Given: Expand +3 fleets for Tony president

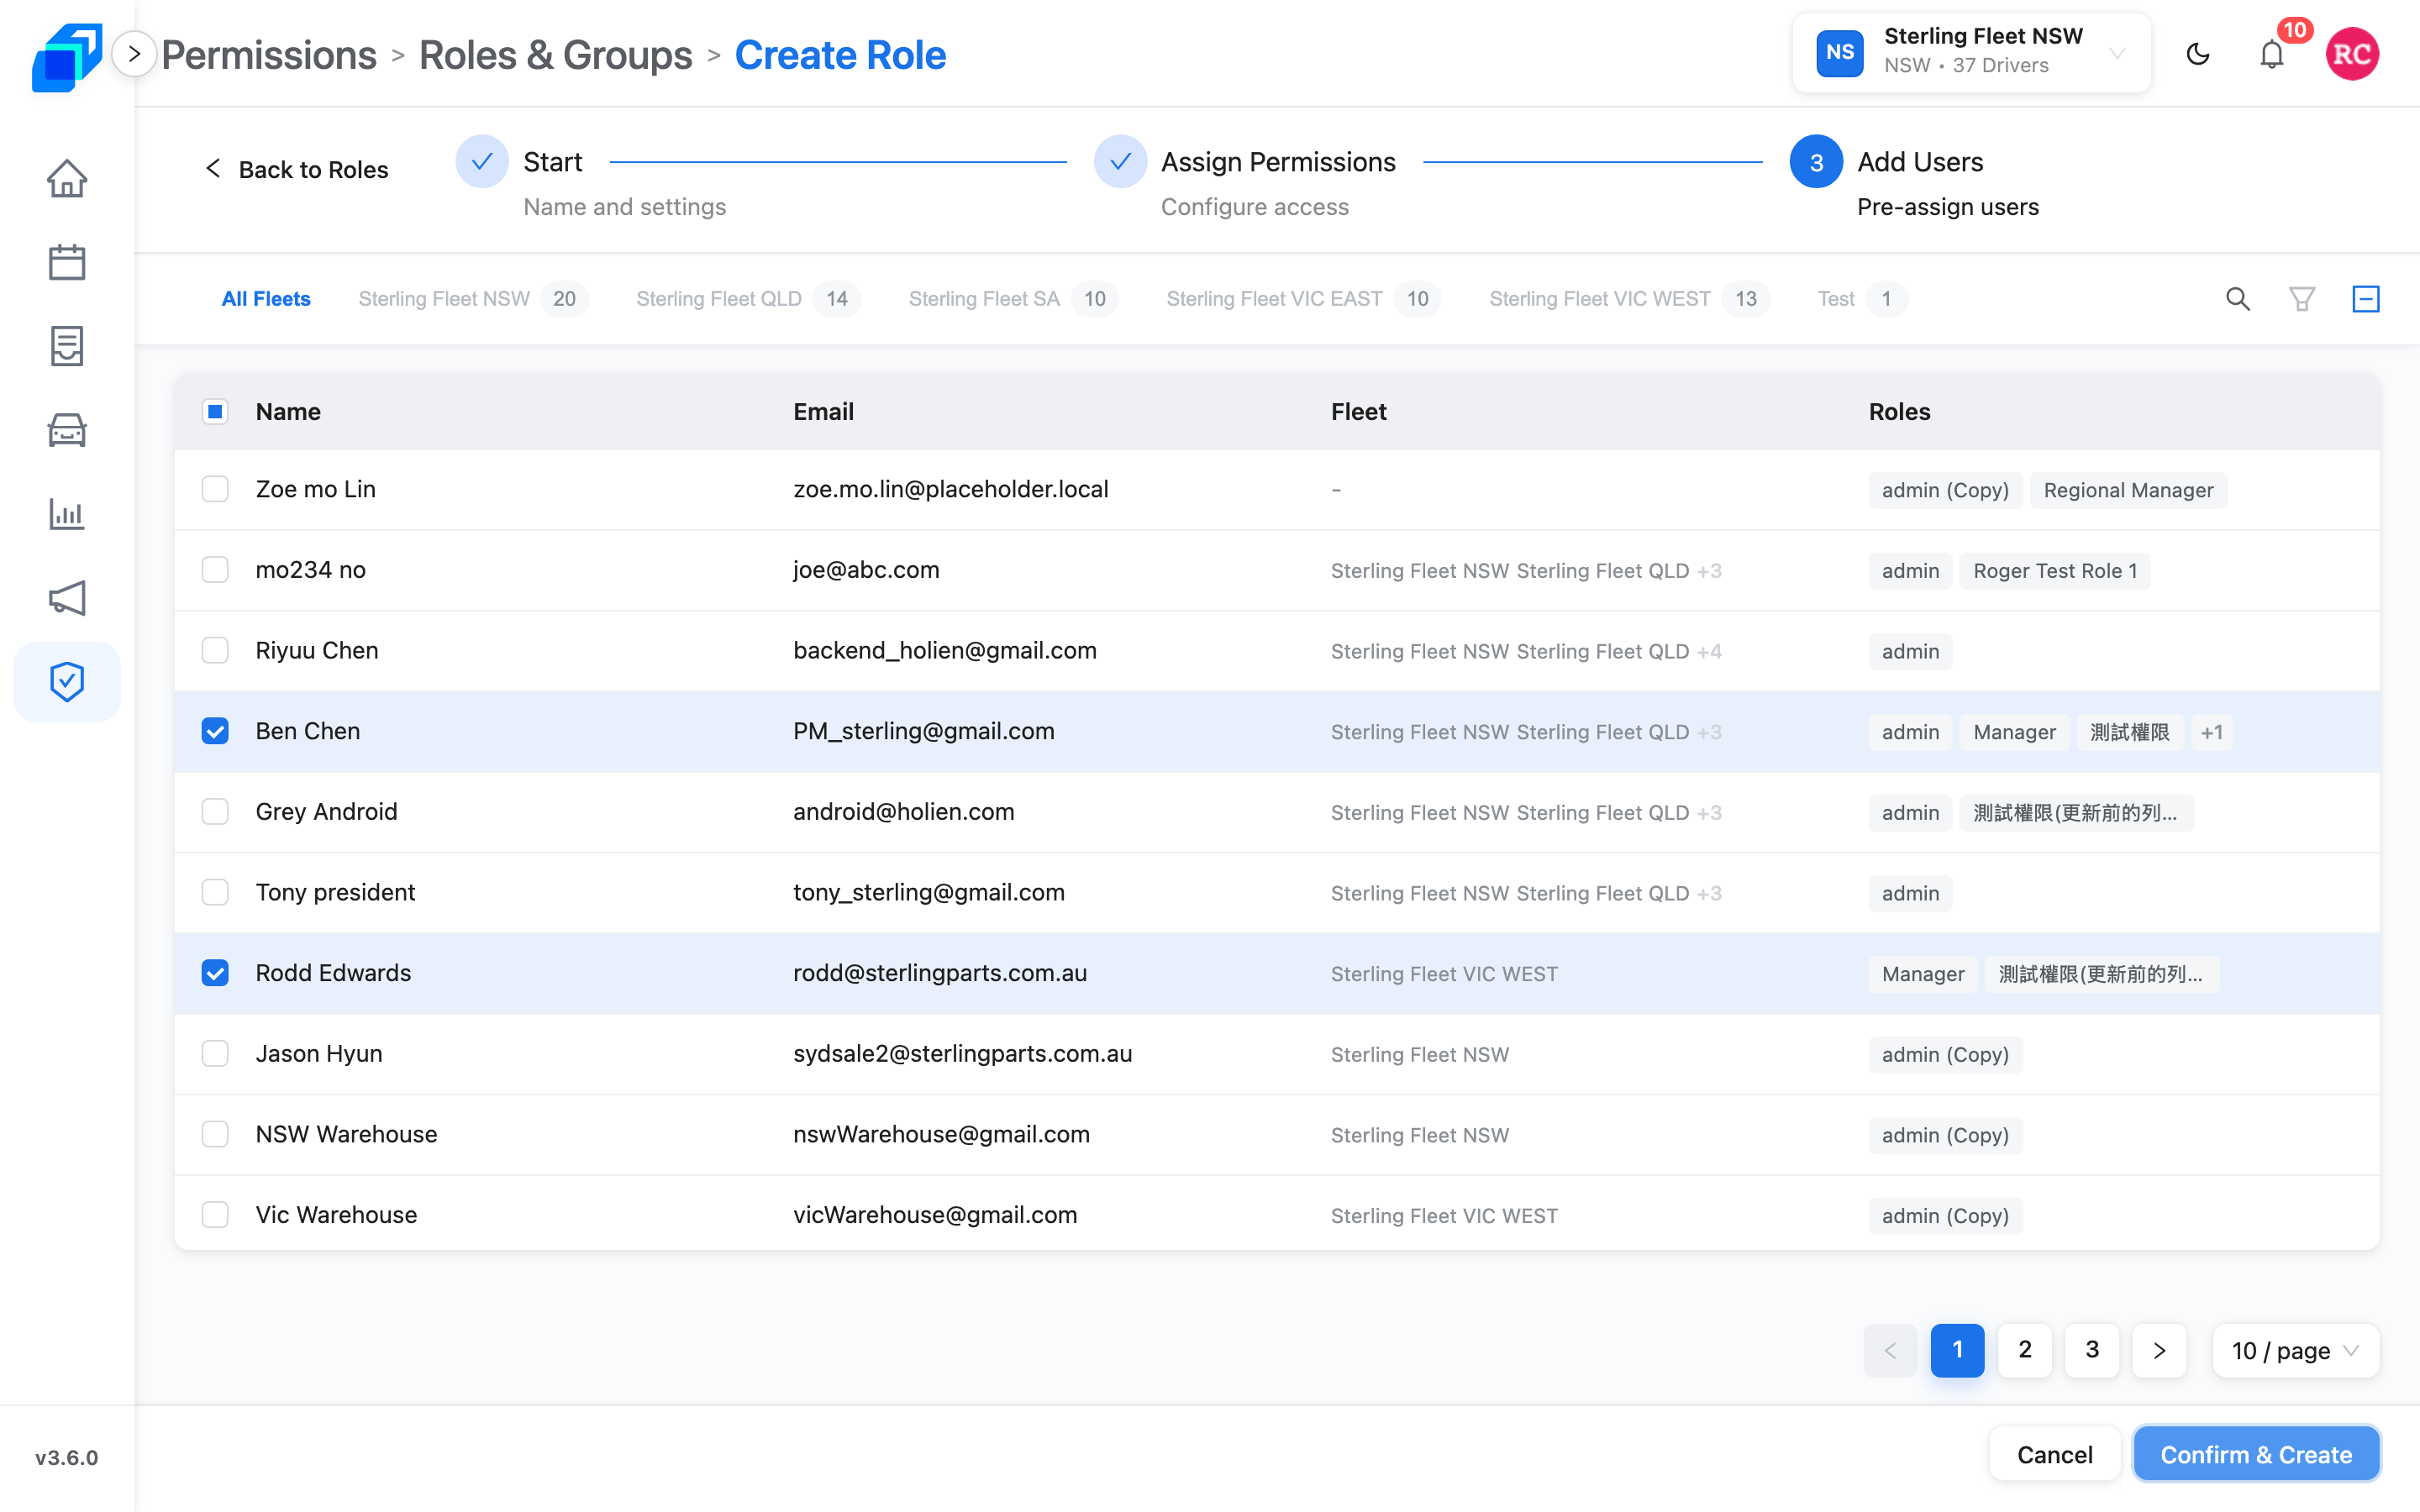Looking at the screenshot, I should pyautogui.click(x=1709, y=894).
